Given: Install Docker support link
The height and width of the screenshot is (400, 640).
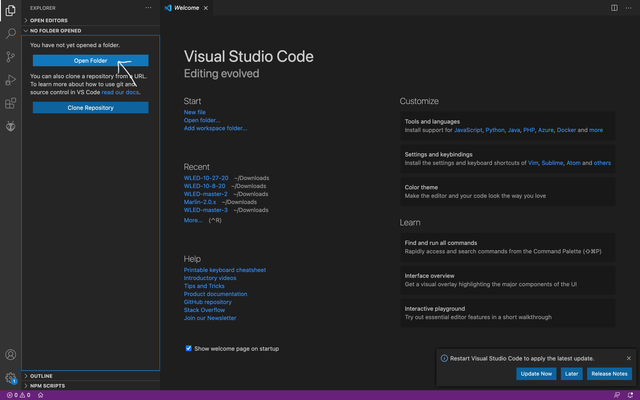Looking at the screenshot, I should pyautogui.click(x=567, y=130).
